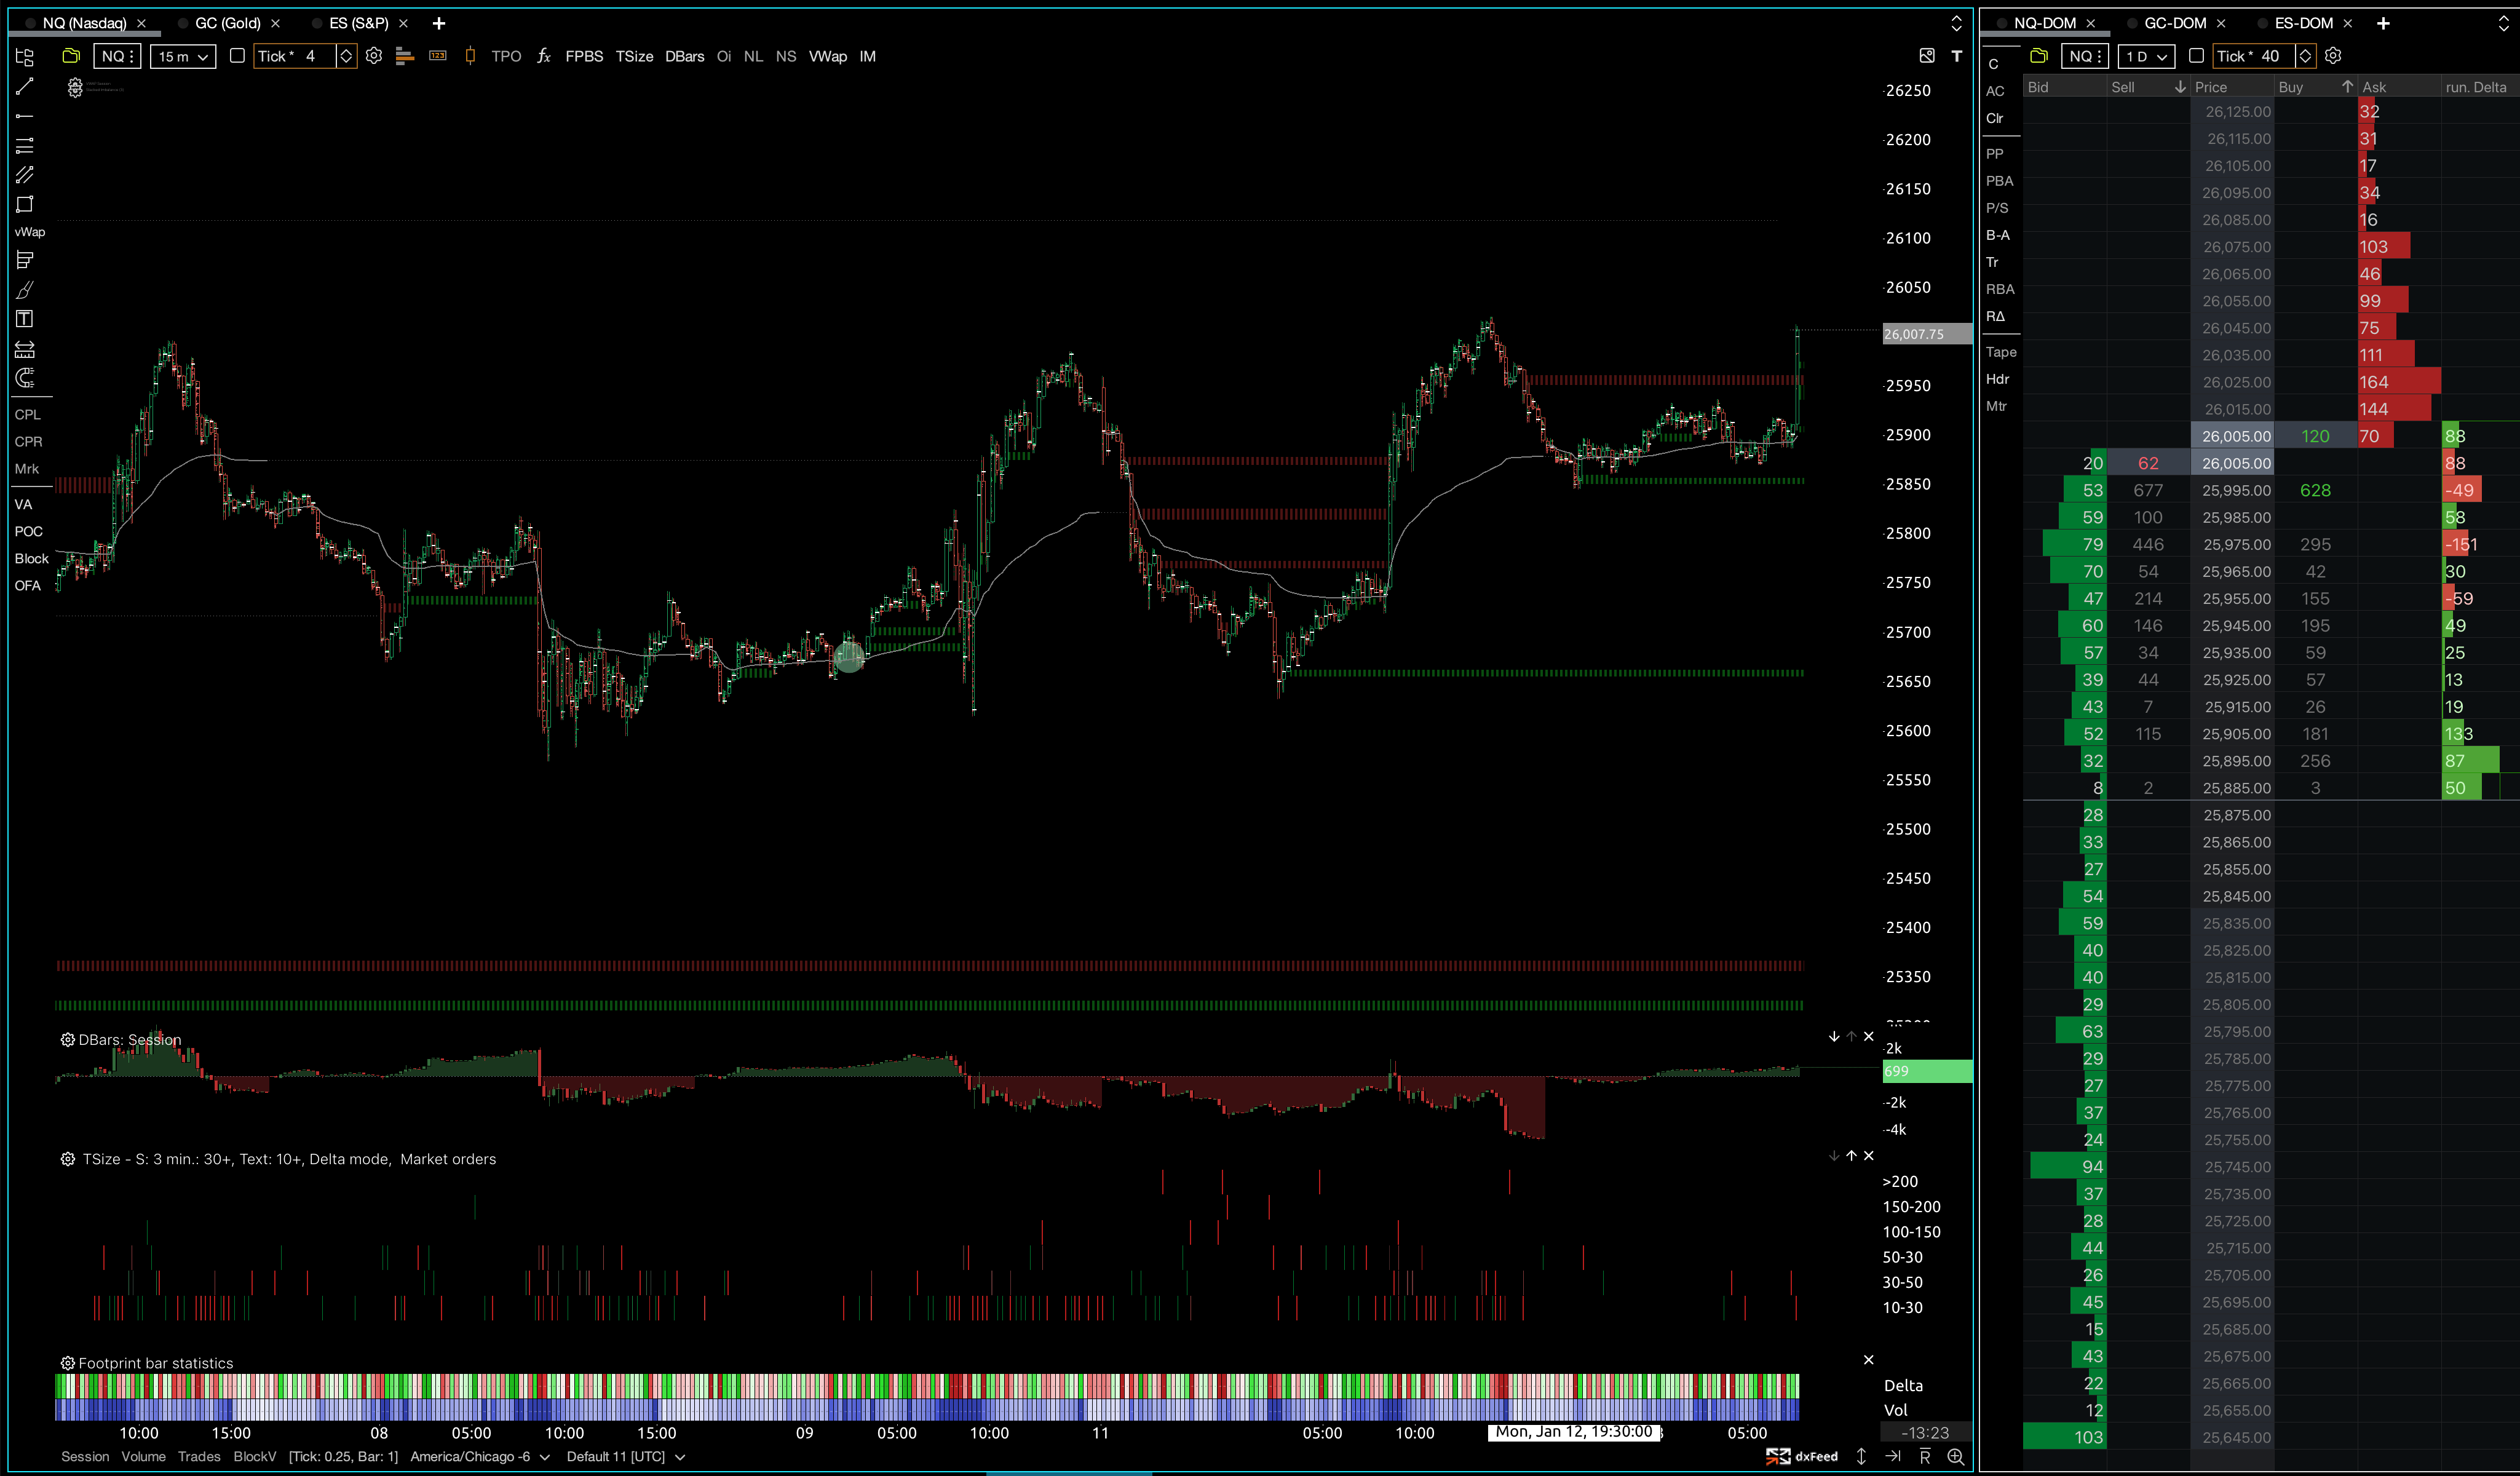This screenshot has height=1476, width=2520.
Task: Toggle the checkbox beside chart Tick field
Action: (237, 56)
